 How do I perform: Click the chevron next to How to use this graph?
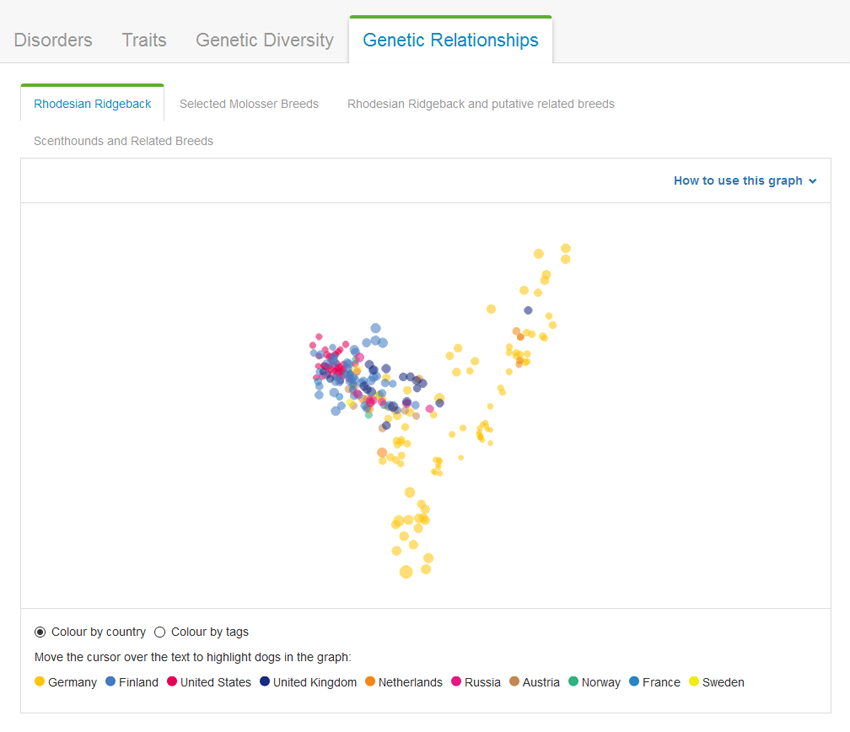click(813, 181)
